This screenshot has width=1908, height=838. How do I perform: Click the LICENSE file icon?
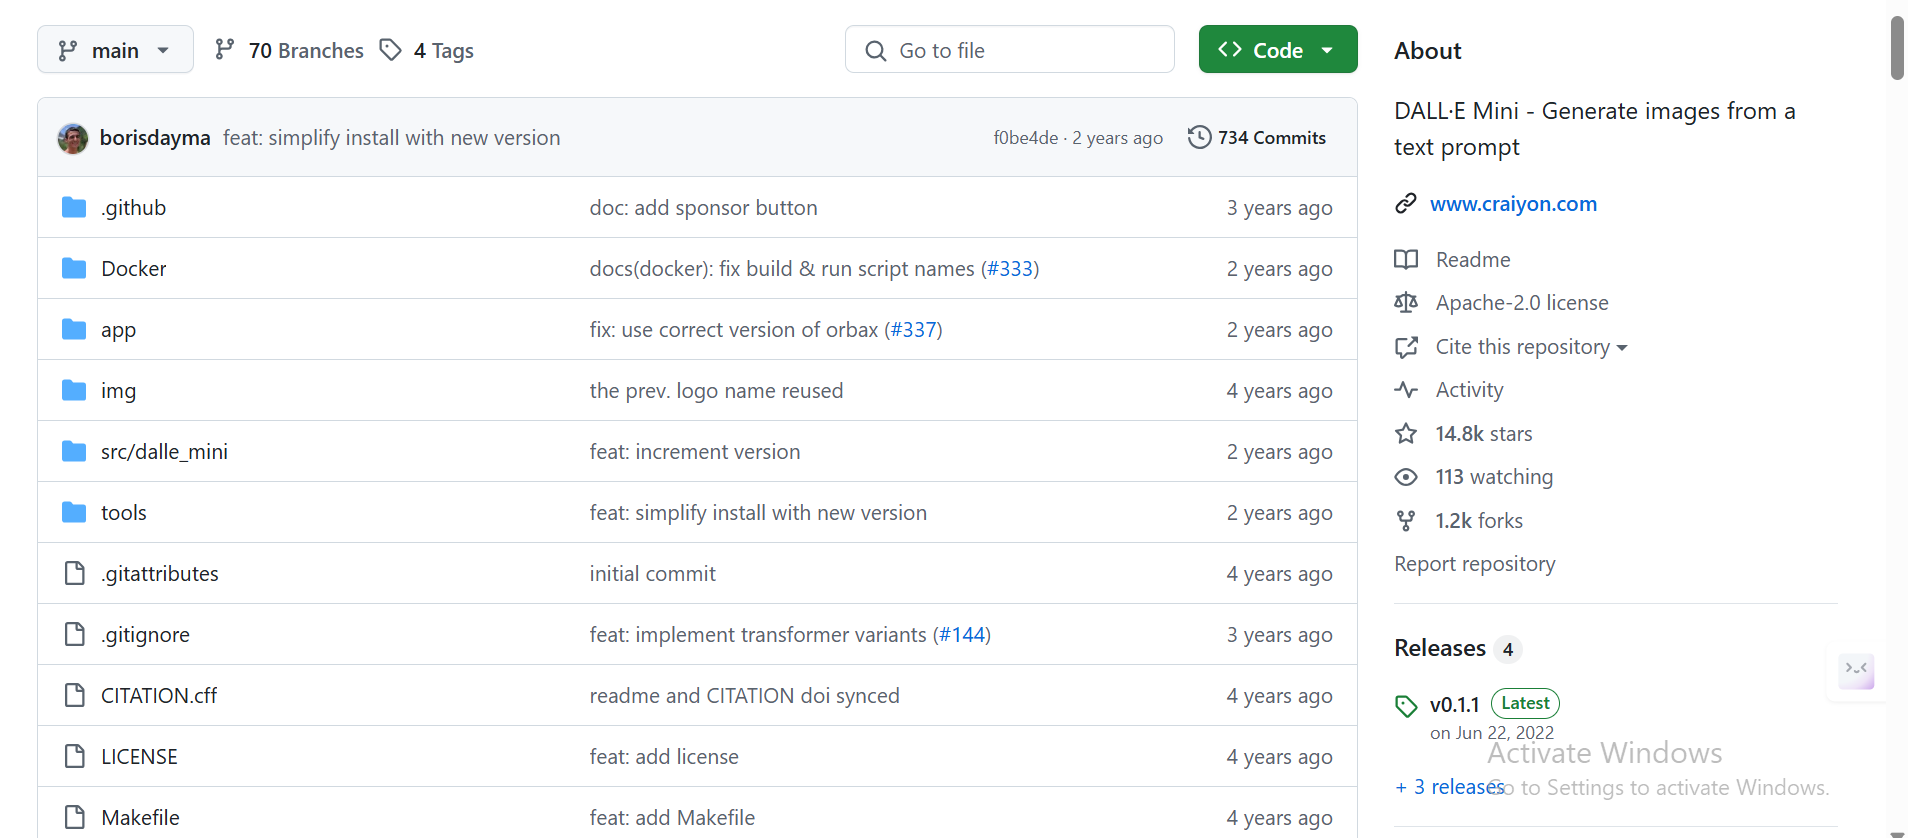tap(74, 756)
